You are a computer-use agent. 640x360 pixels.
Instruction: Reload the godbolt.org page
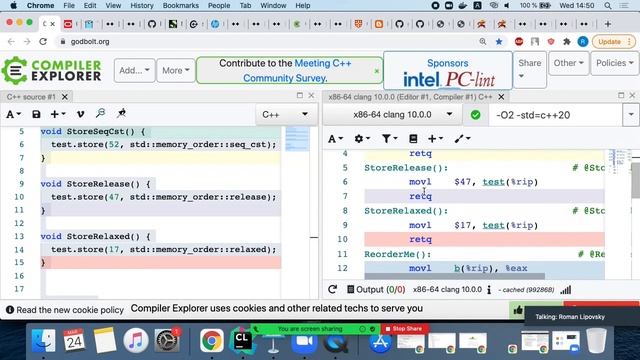tap(43, 42)
